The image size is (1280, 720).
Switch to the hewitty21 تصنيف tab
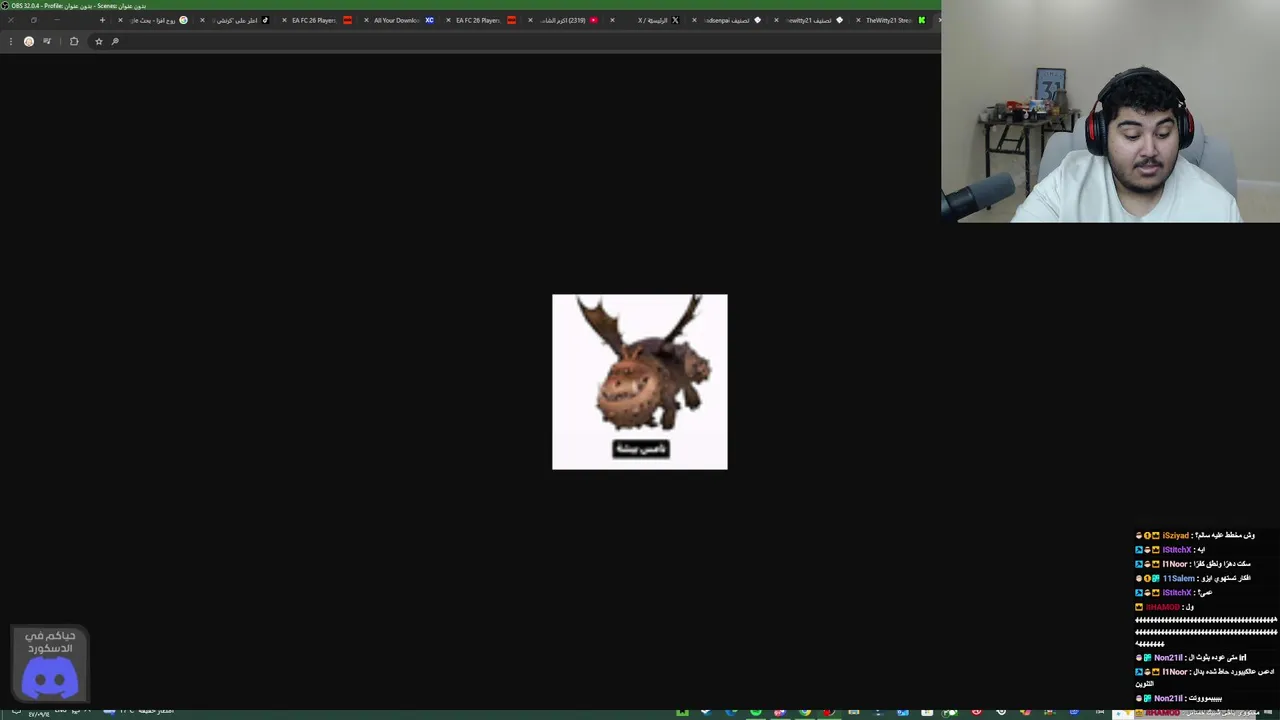click(x=811, y=20)
